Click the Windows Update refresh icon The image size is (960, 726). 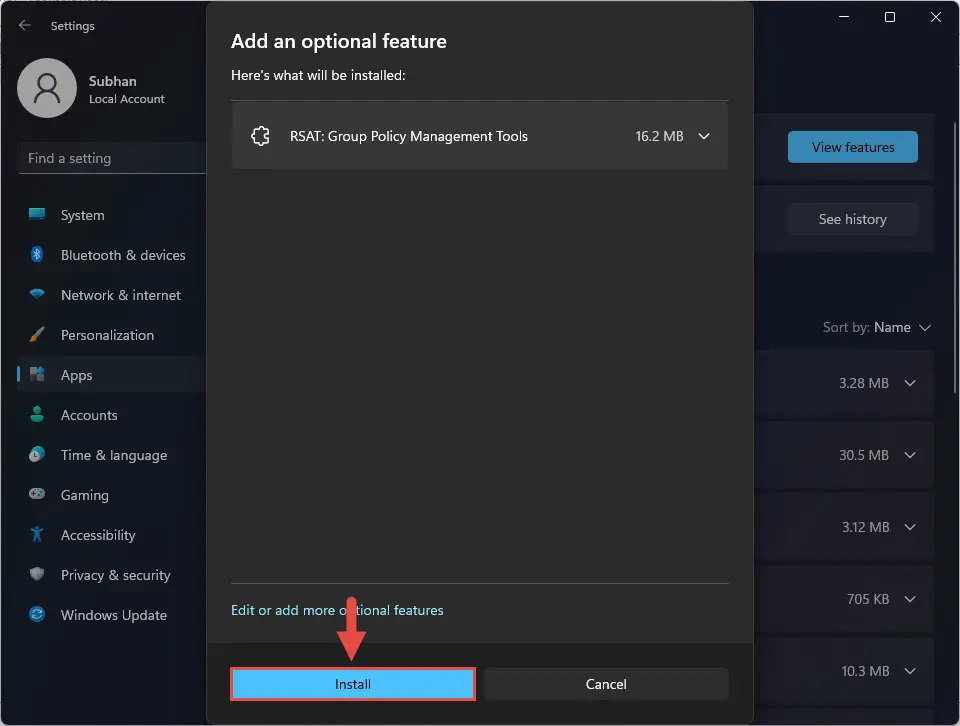[37, 614]
